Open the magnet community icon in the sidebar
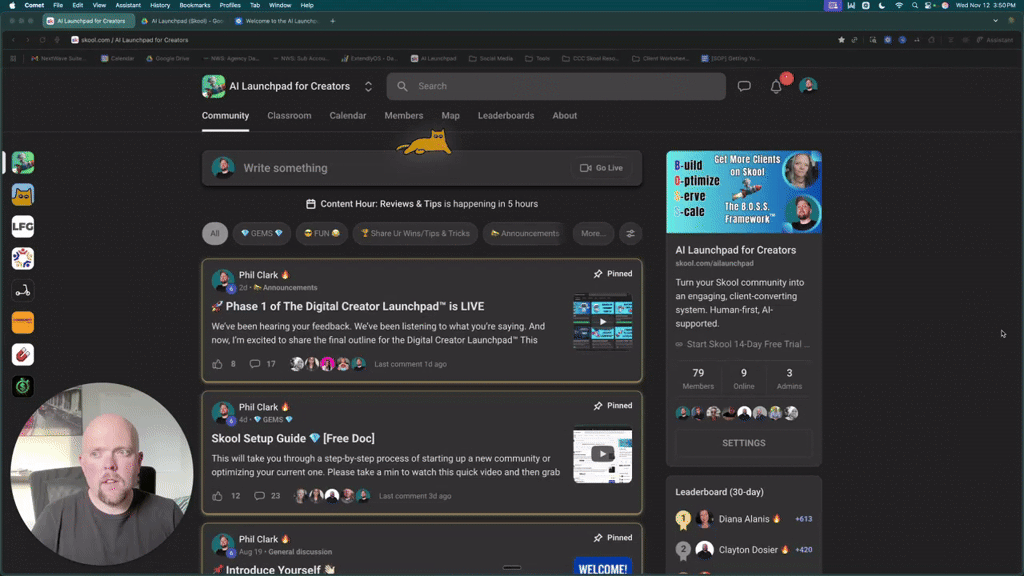 [22, 354]
